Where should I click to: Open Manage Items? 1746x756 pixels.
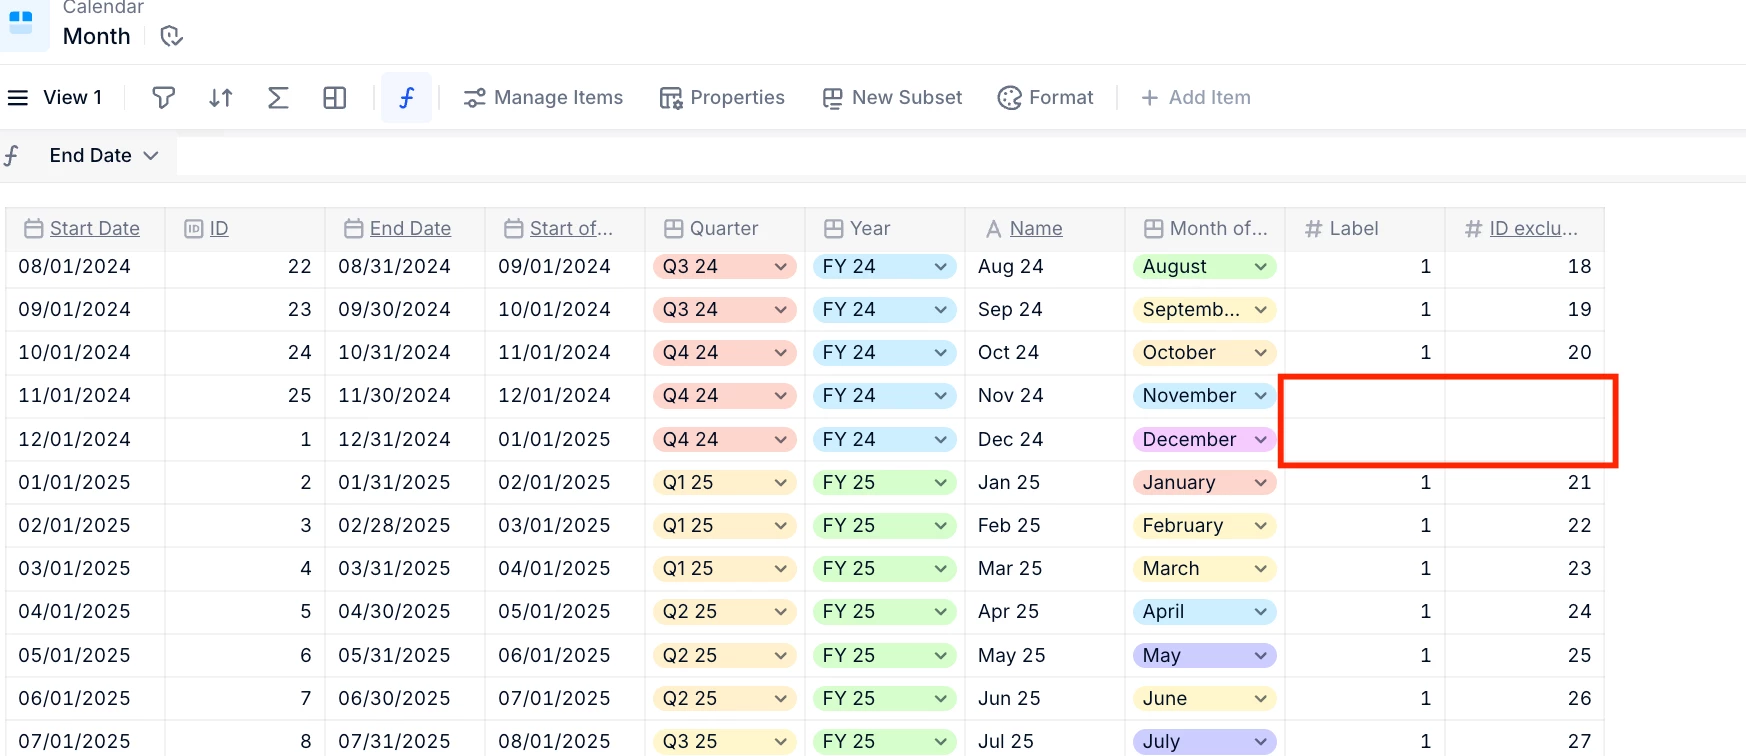pyautogui.click(x=543, y=97)
